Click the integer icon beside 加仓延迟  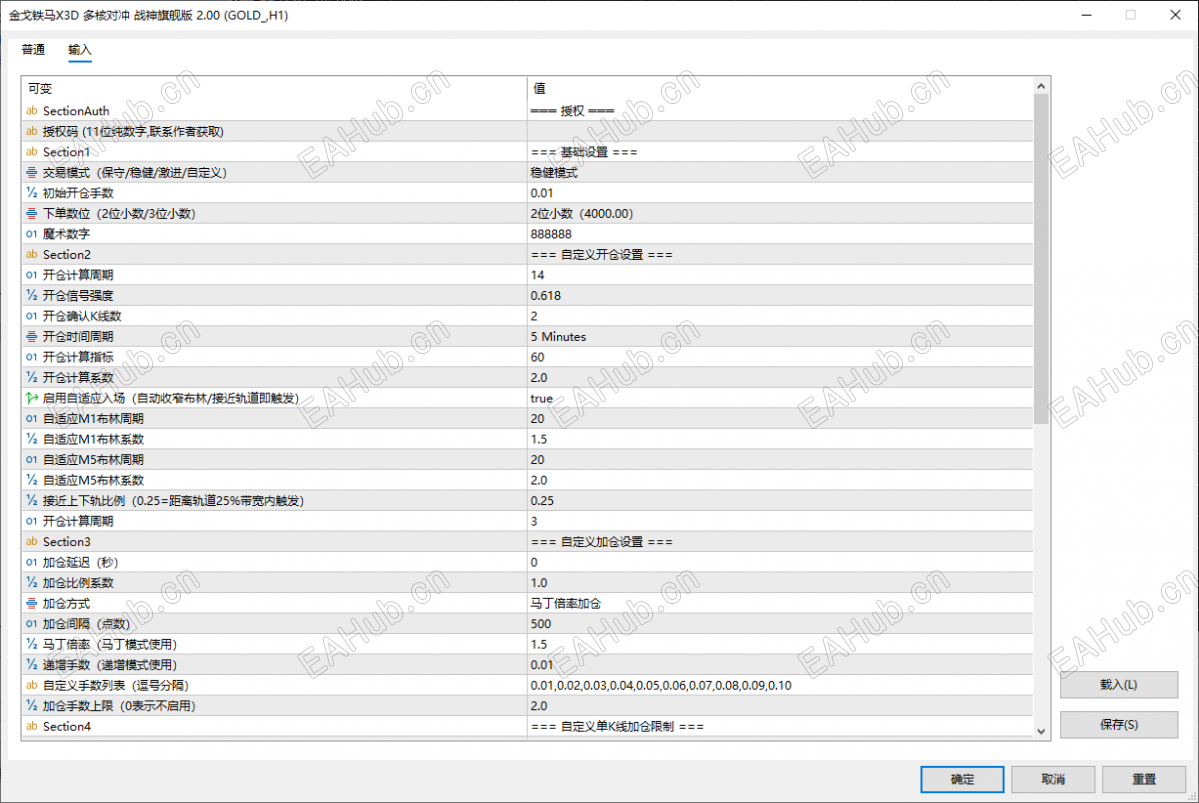point(31,562)
